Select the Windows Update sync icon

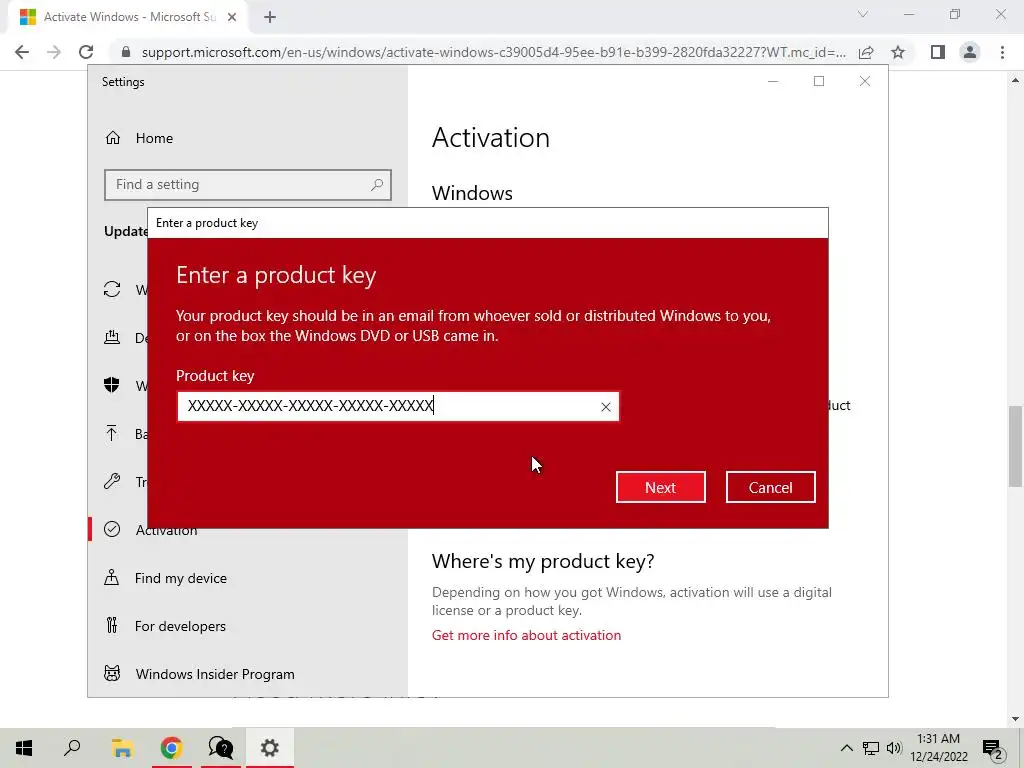(x=112, y=289)
